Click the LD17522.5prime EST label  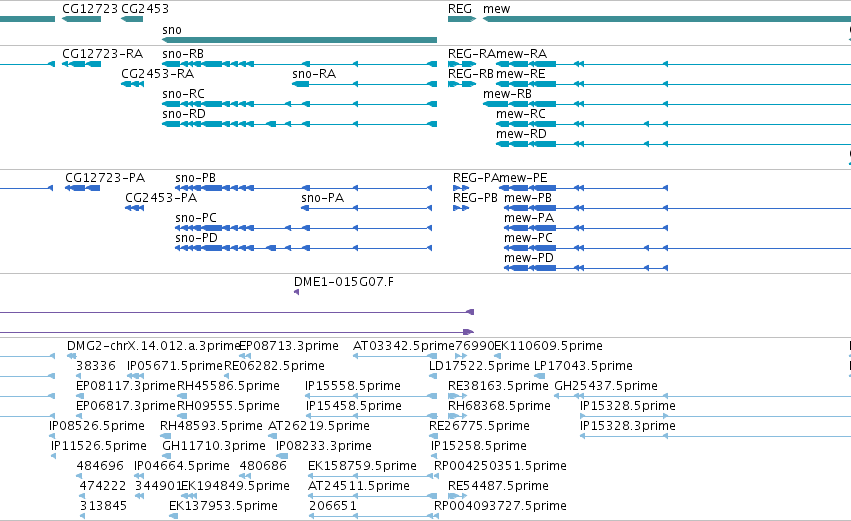(x=479, y=366)
